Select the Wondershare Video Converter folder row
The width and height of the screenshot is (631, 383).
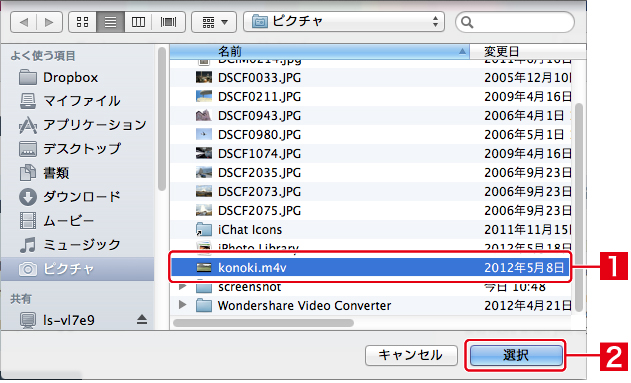(371, 305)
